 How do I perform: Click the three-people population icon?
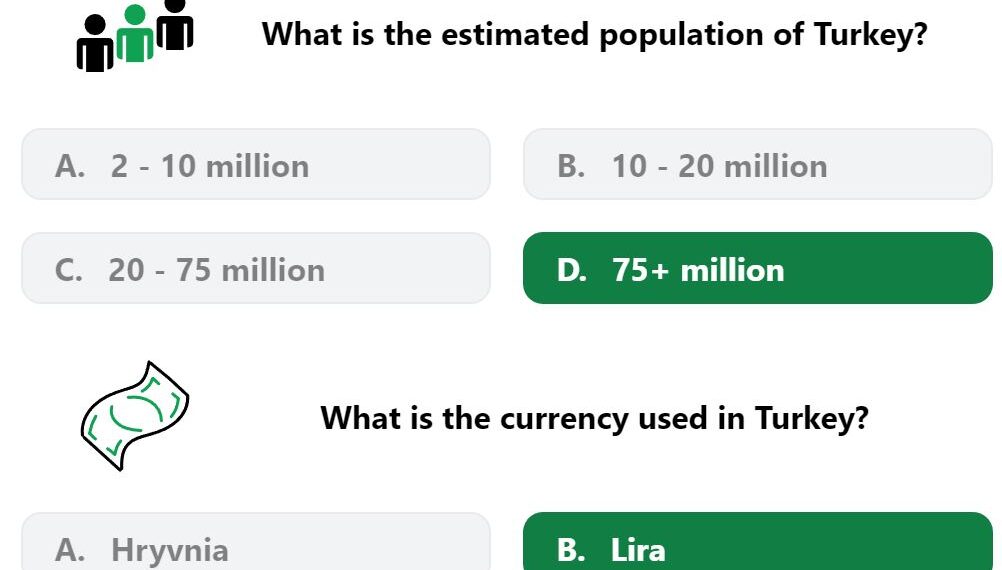tap(135, 36)
